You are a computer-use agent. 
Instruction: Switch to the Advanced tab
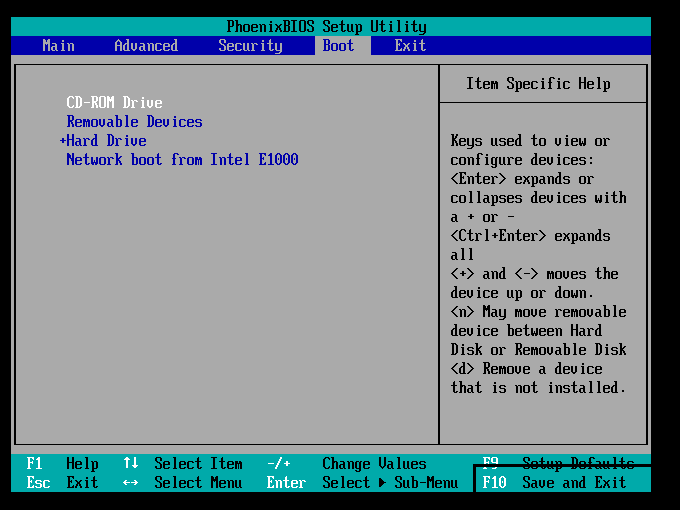pyautogui.click(x=146, y=46)
